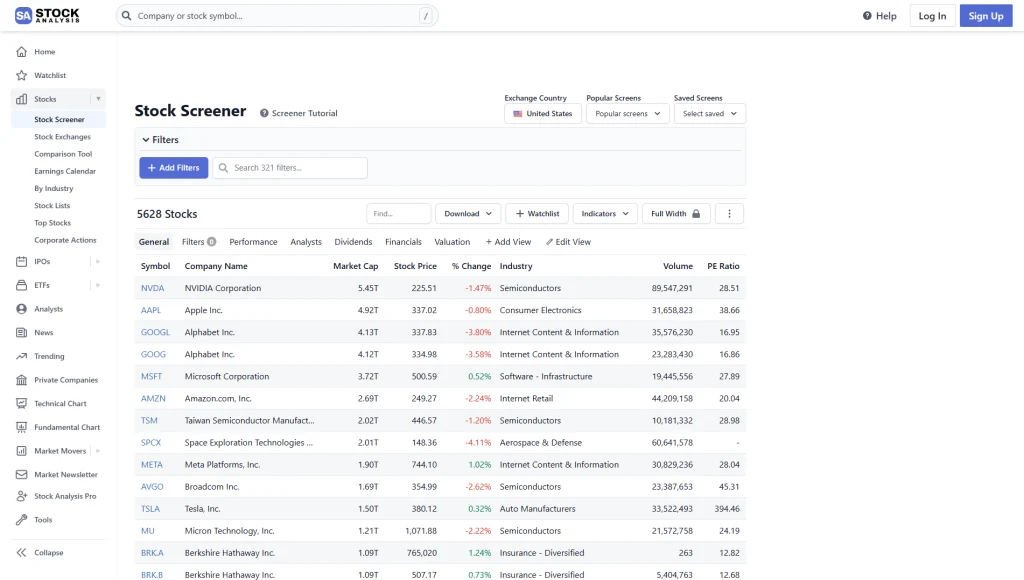Switch to the Analysts view tab

306,242
